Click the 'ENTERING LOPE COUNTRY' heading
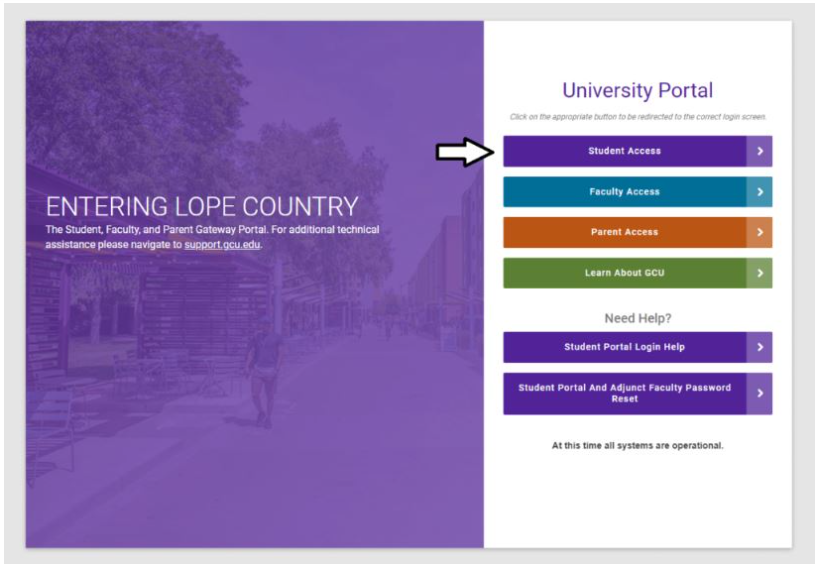The width and height of the screenshot is (815, 564). coord(202,206)
